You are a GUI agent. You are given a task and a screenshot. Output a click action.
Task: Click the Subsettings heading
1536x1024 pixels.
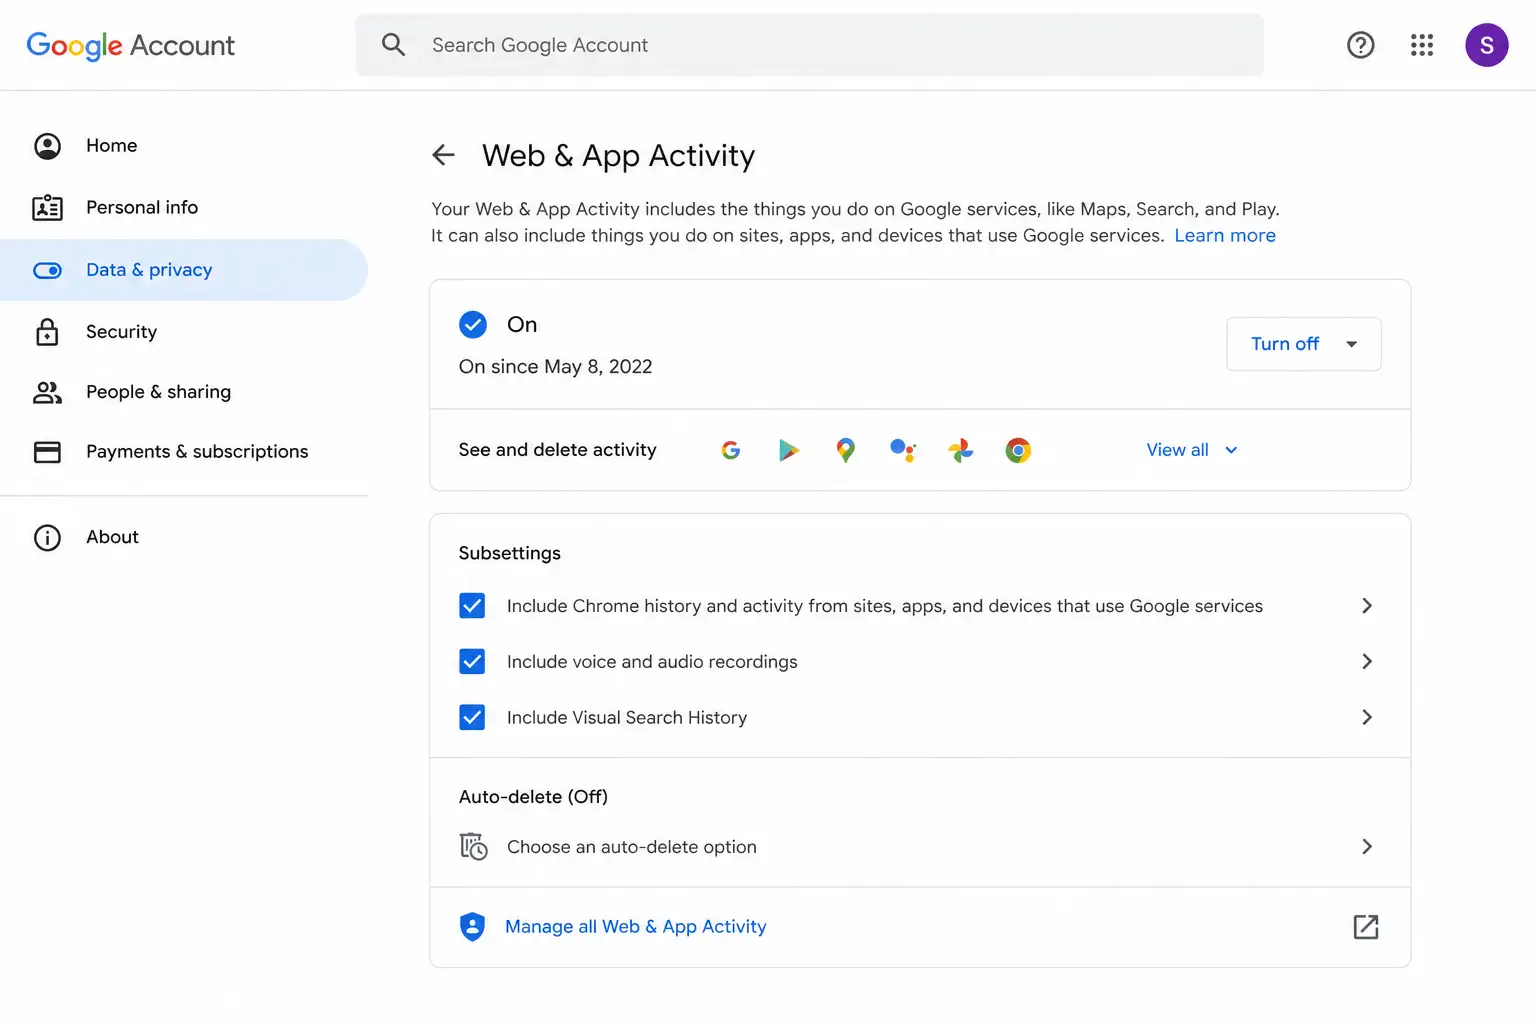[x=509, y=554]
